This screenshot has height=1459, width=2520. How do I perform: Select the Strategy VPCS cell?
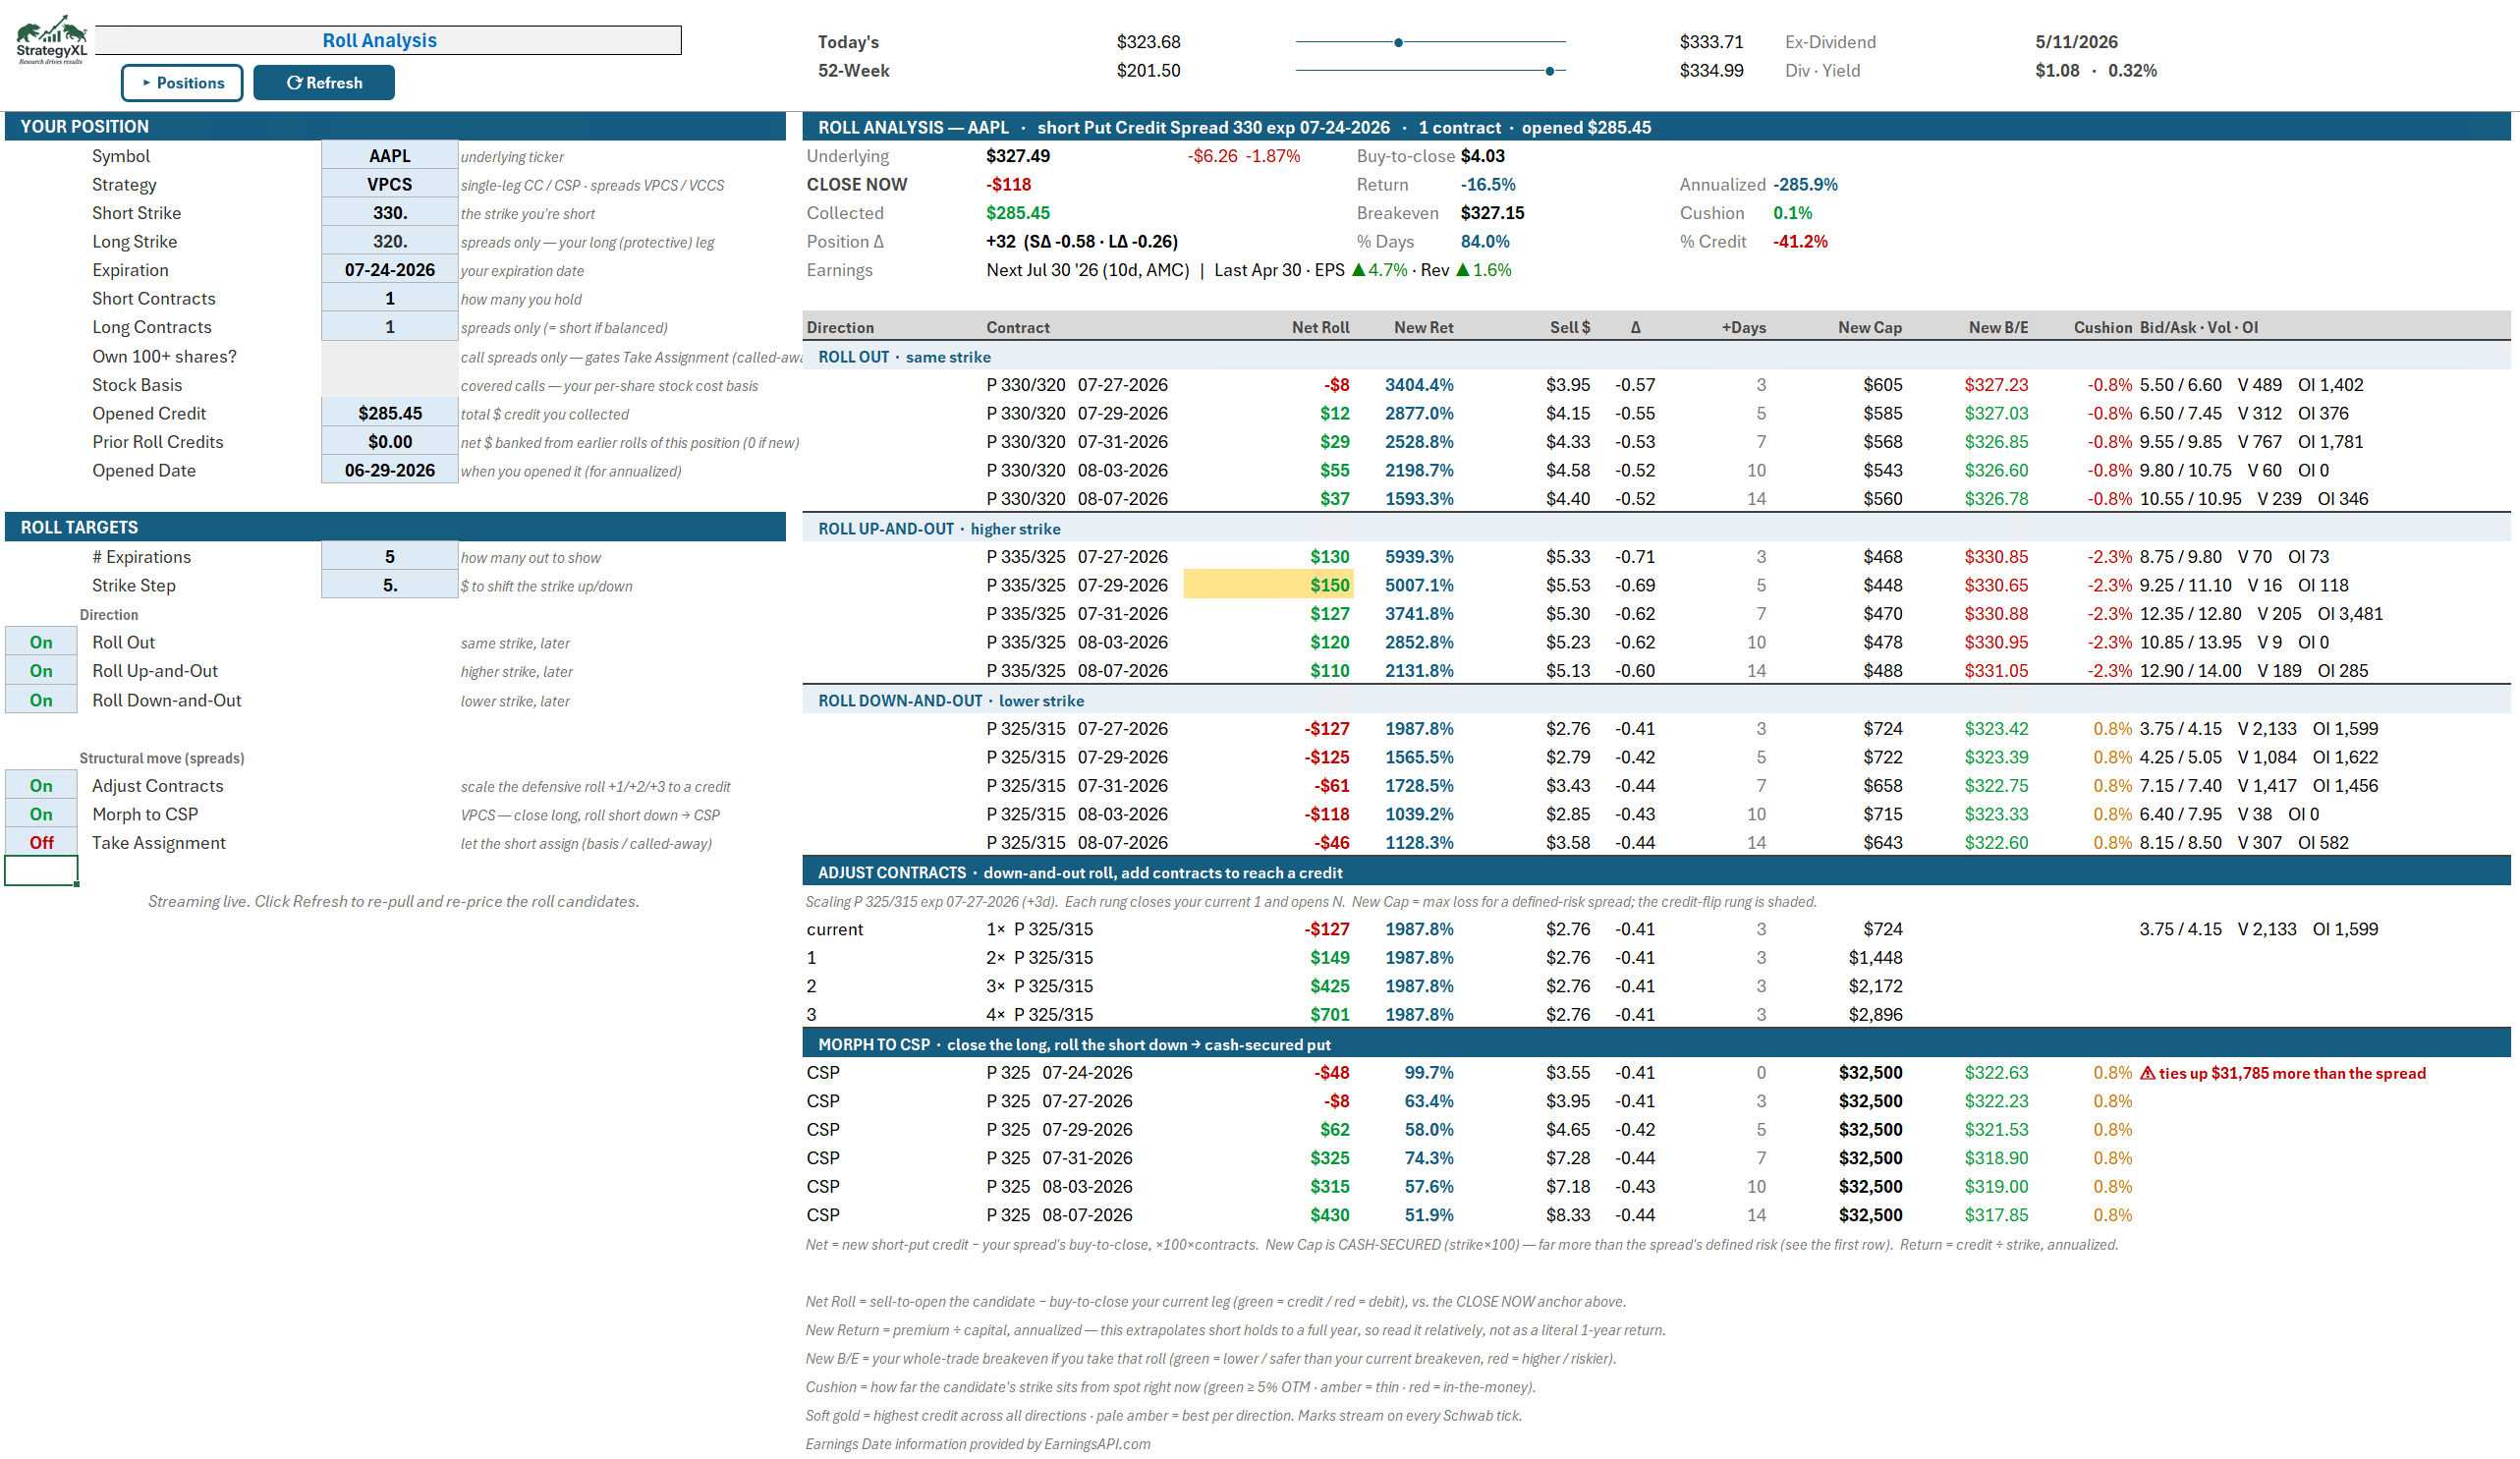[x=390, y=185]
